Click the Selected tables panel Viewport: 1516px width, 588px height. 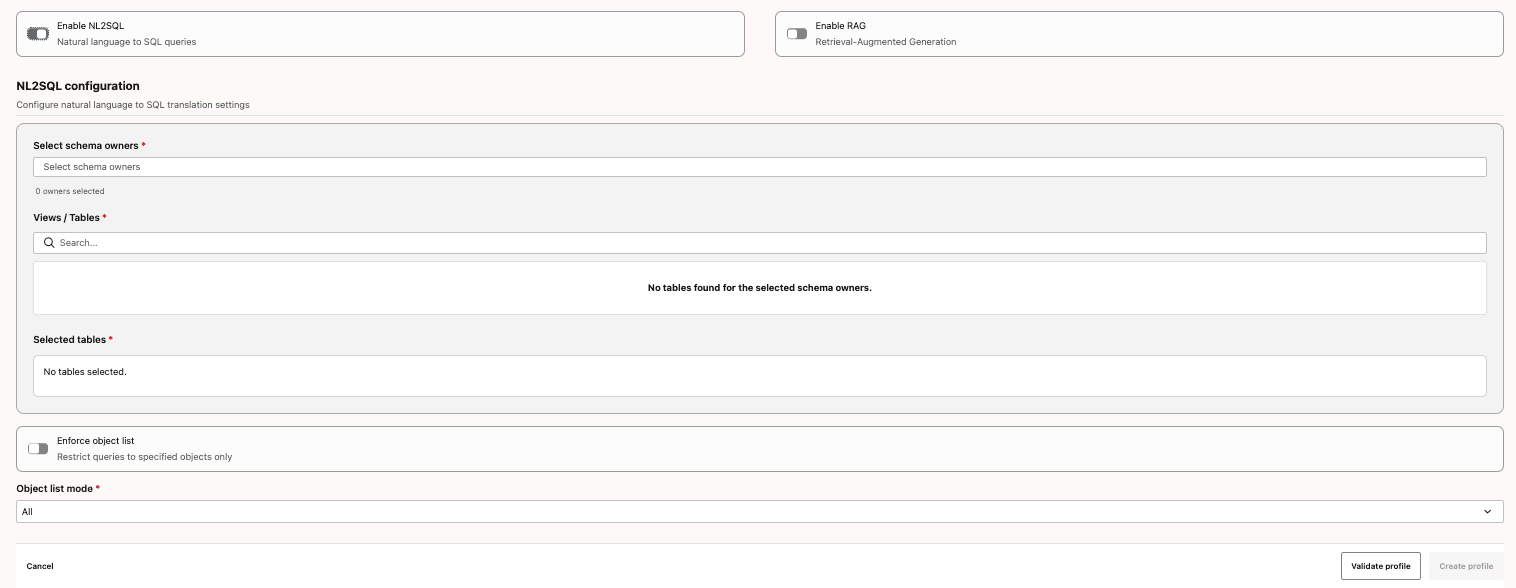click(758, 375)
